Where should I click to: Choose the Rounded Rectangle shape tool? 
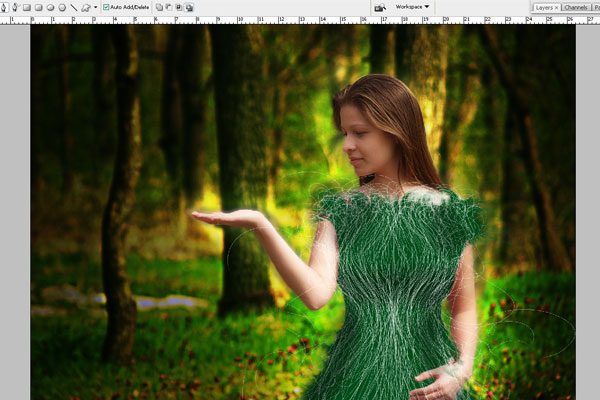point(38,7)
